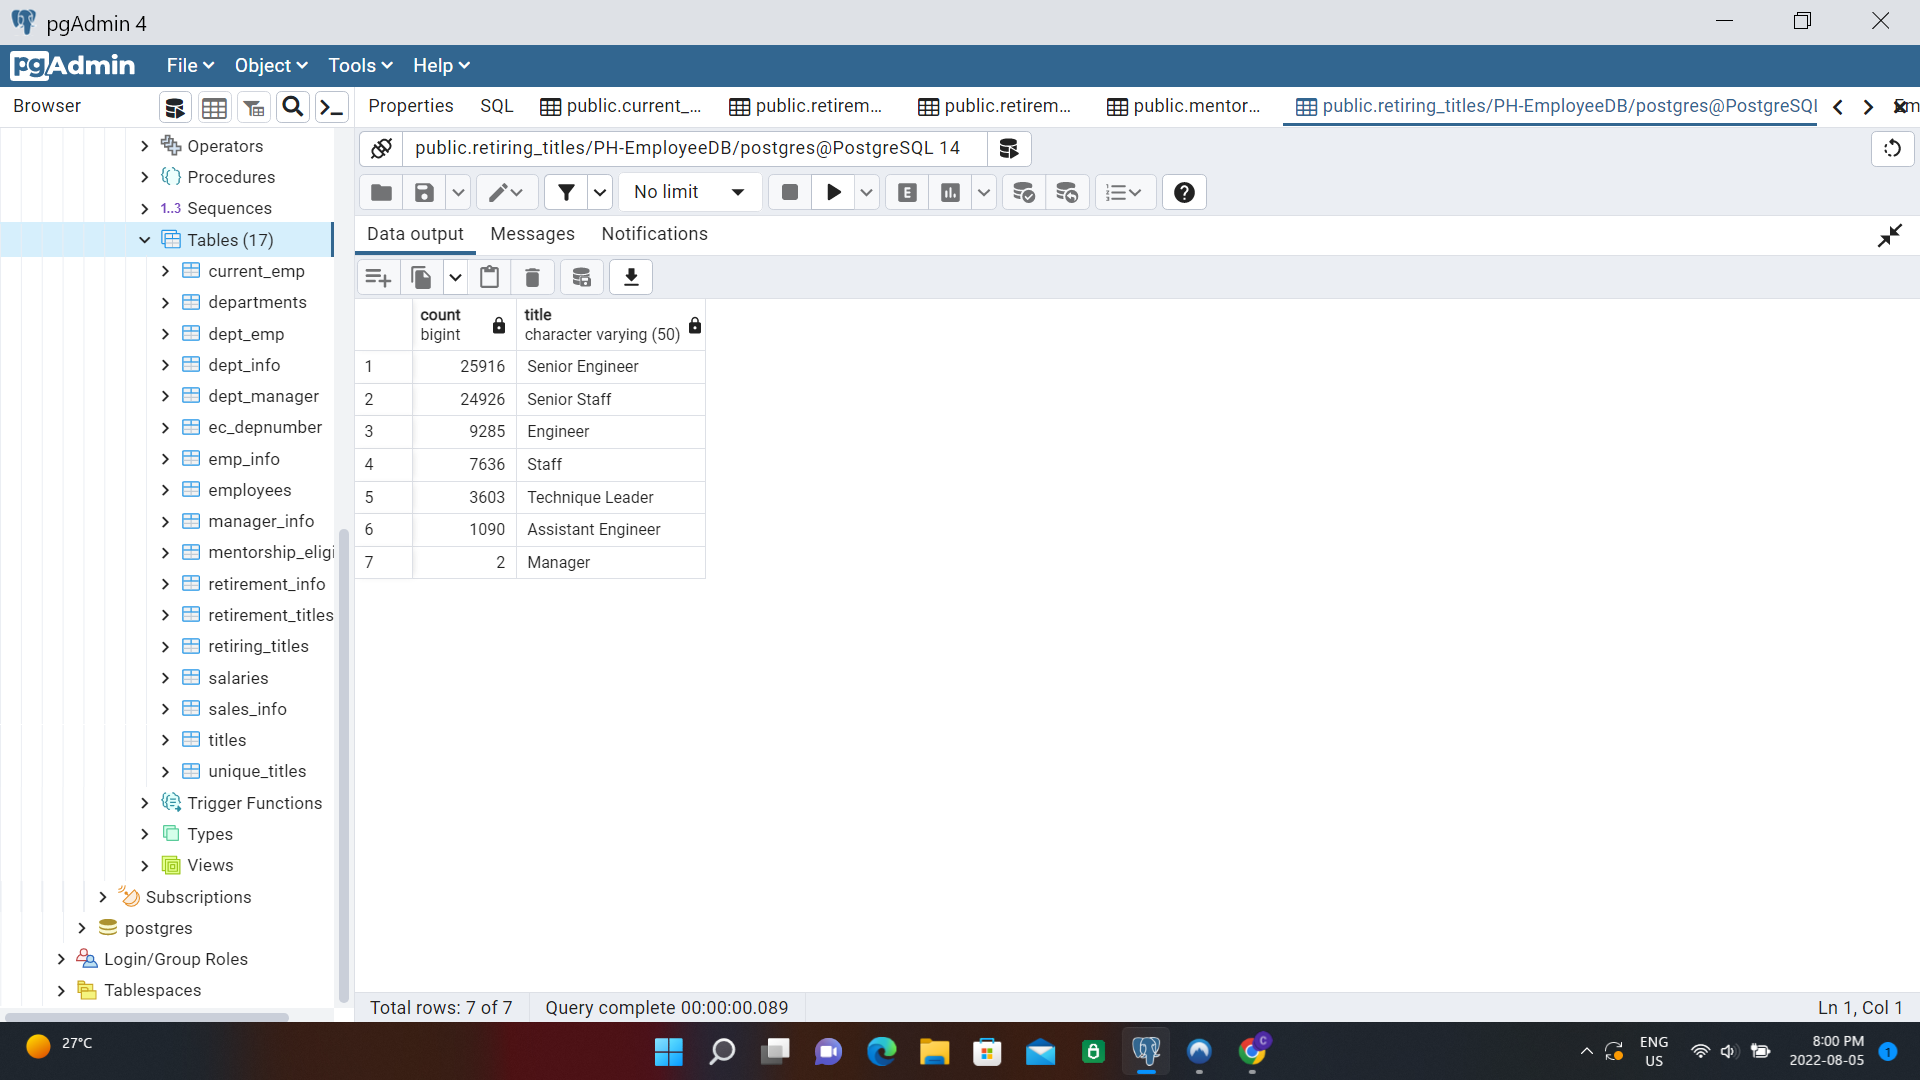Screen dimensions: 1920x1080
Task: Switch to the Messages tab
Action: click(532, 234)
